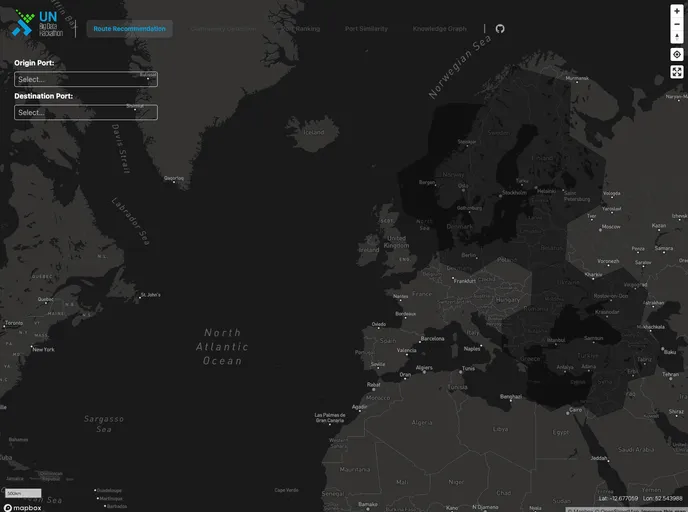Zoom out the map with the minus button
Screen dimensions: 688x512
pyautogui.click(x=677, y=24)
